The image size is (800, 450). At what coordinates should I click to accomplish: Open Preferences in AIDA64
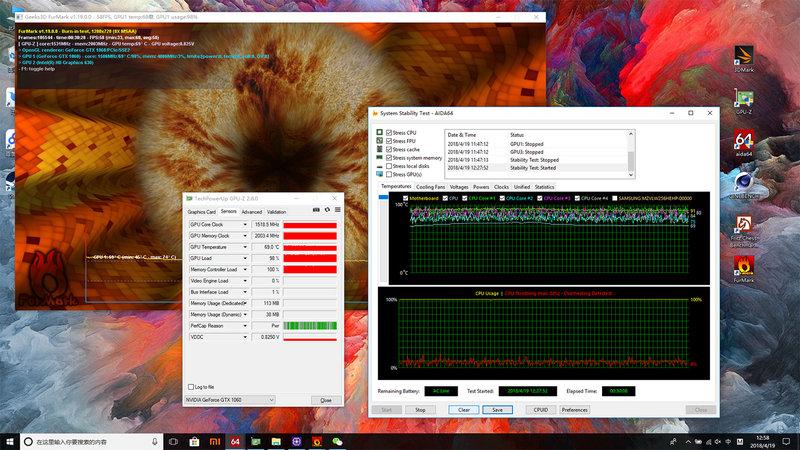click(574, 410)
